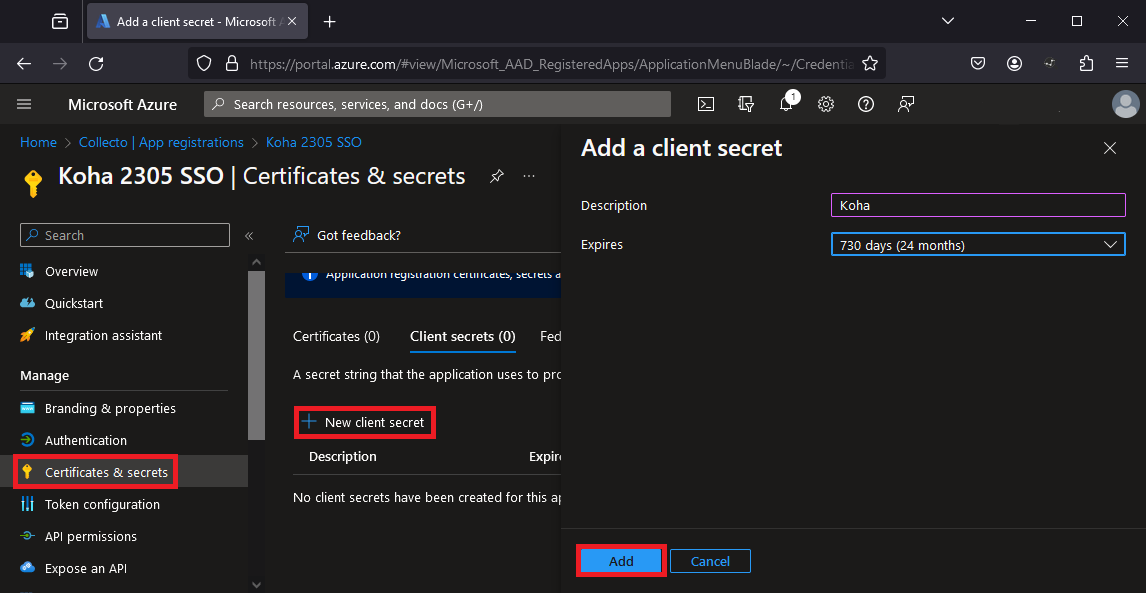Open Azure help question mark
1146x593 pixels.
(x=866, y=104)
